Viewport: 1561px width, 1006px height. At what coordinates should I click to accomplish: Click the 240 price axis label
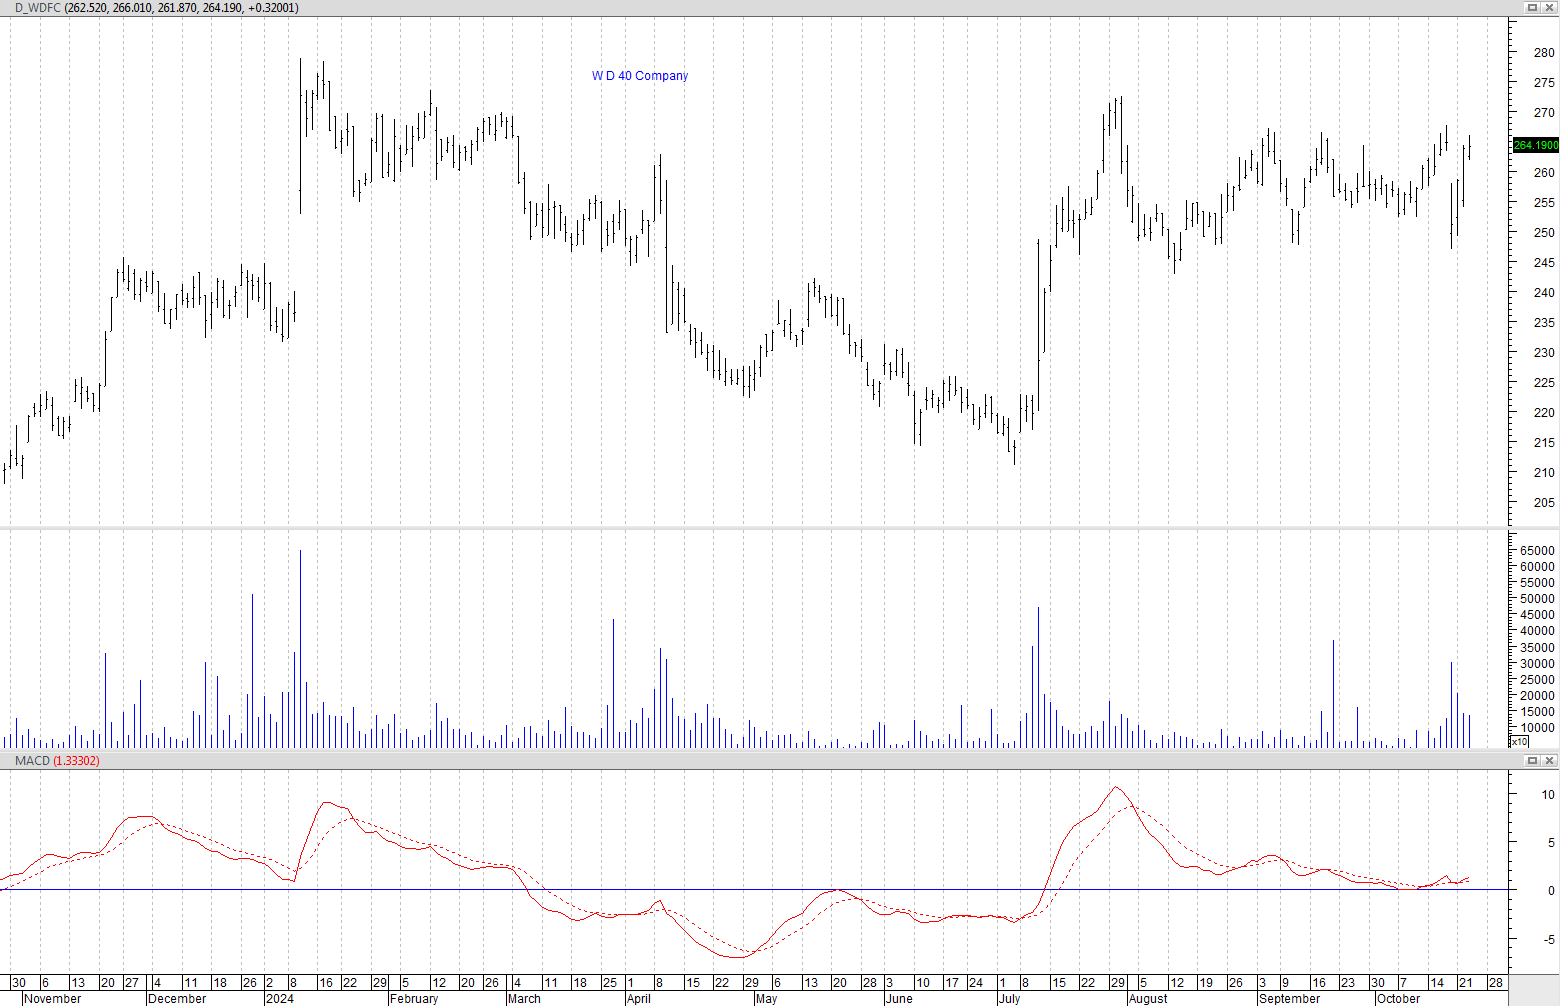tap(1544, 293)
